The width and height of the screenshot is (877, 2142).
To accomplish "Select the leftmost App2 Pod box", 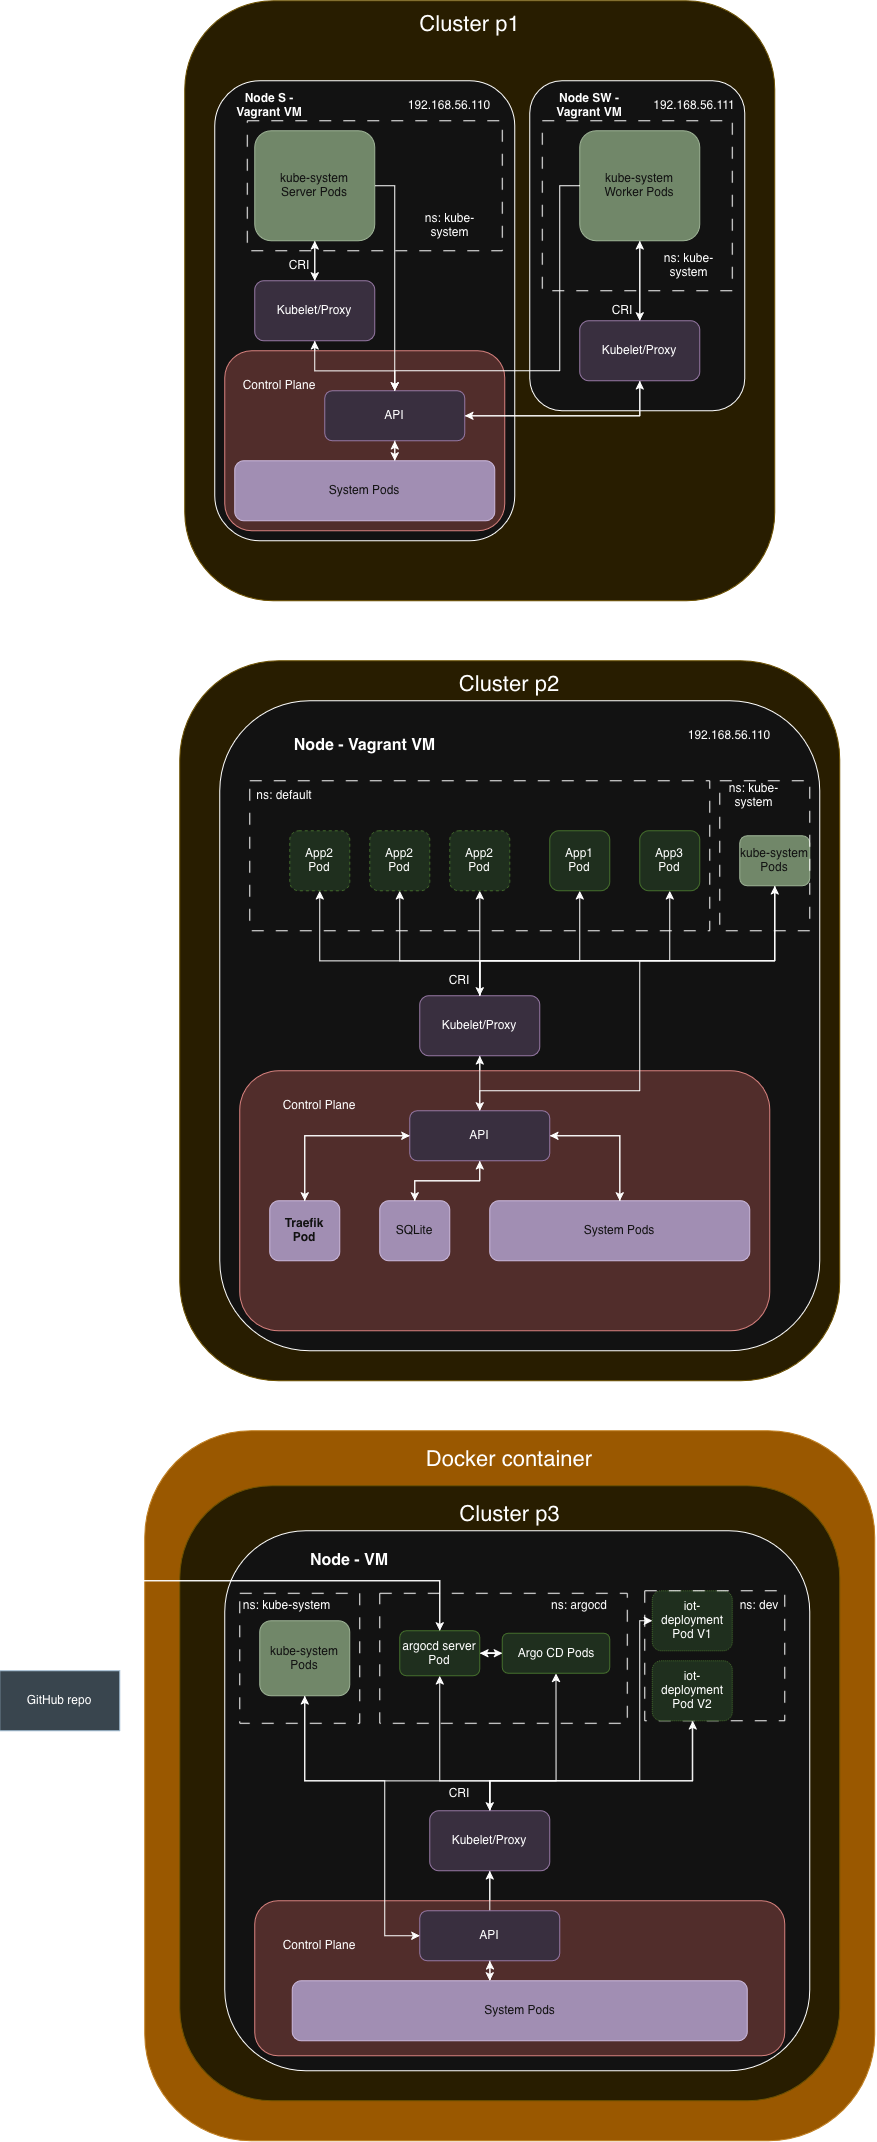I will point(320,860).
